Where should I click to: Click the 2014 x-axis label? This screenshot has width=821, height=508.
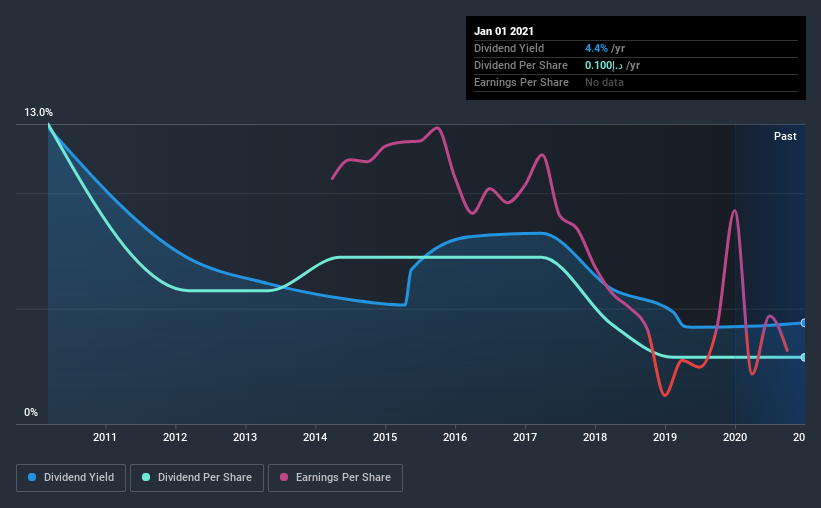(x=315, y=437)
